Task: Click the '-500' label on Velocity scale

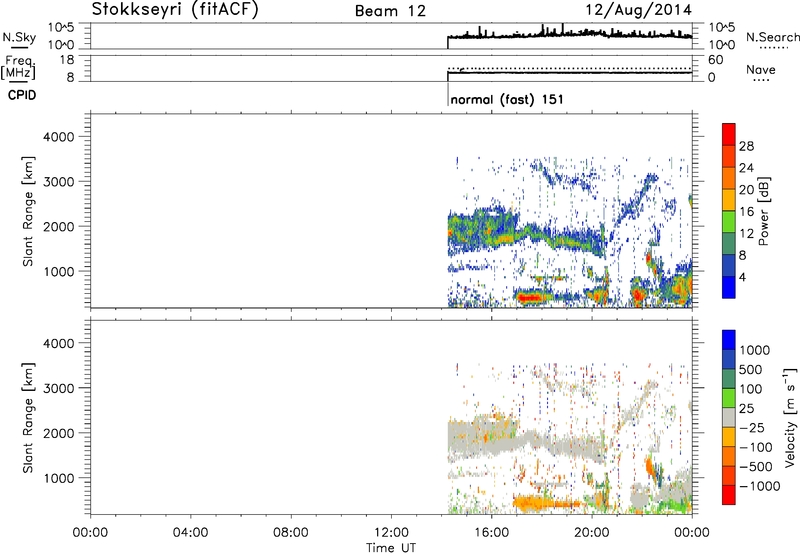Action: [x=756, y=467]
